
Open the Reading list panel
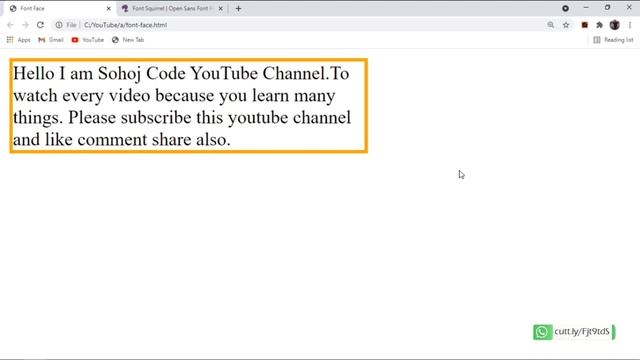(x=613, y=40)
